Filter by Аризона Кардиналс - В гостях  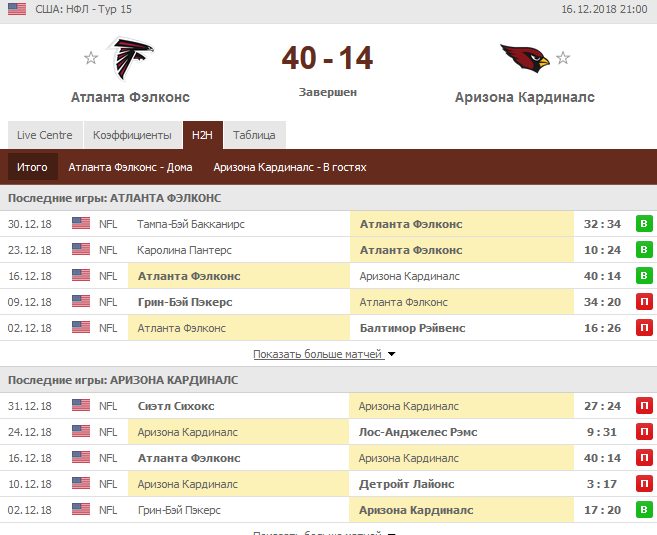tap(290, 167)
